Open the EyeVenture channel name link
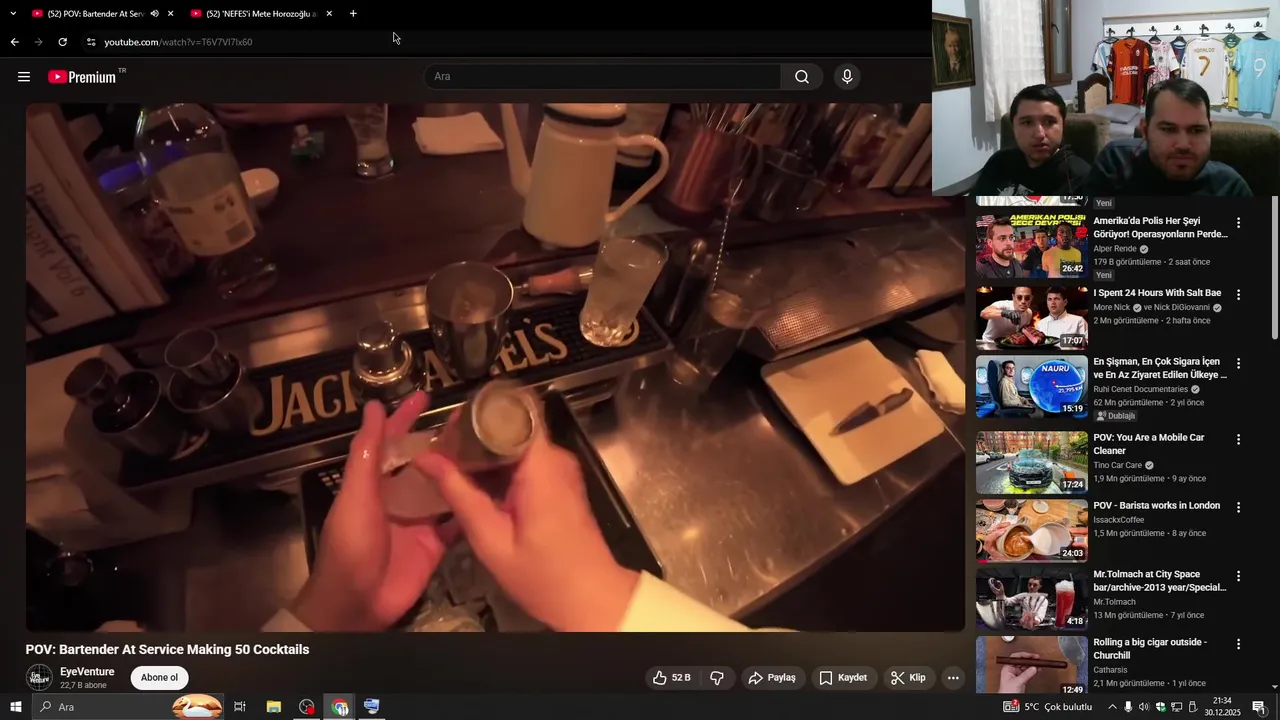The image size is (1280, 720). pos(87,672)
